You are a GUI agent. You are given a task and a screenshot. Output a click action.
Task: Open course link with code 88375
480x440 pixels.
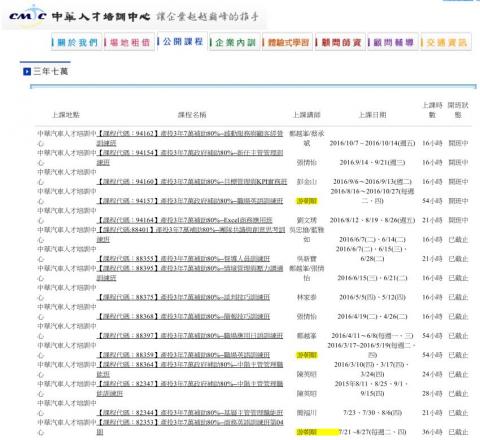pos(183,297)
